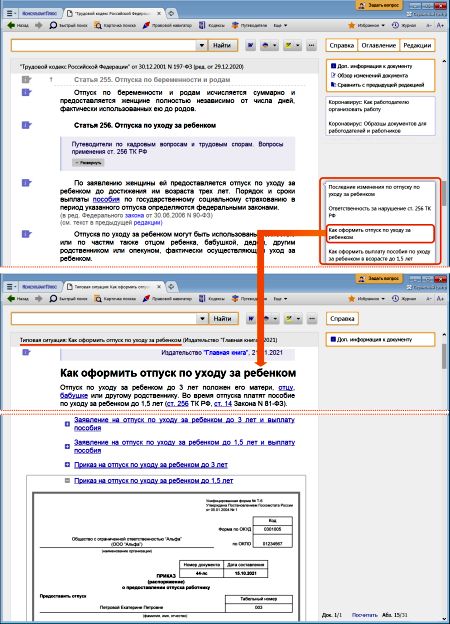Click the bookmark icon beside 'По заявлению женщины' paragraph
Image resolution: width=450 pixels, height=624 pixels.
pyautogui.click(x=26, y=183)
